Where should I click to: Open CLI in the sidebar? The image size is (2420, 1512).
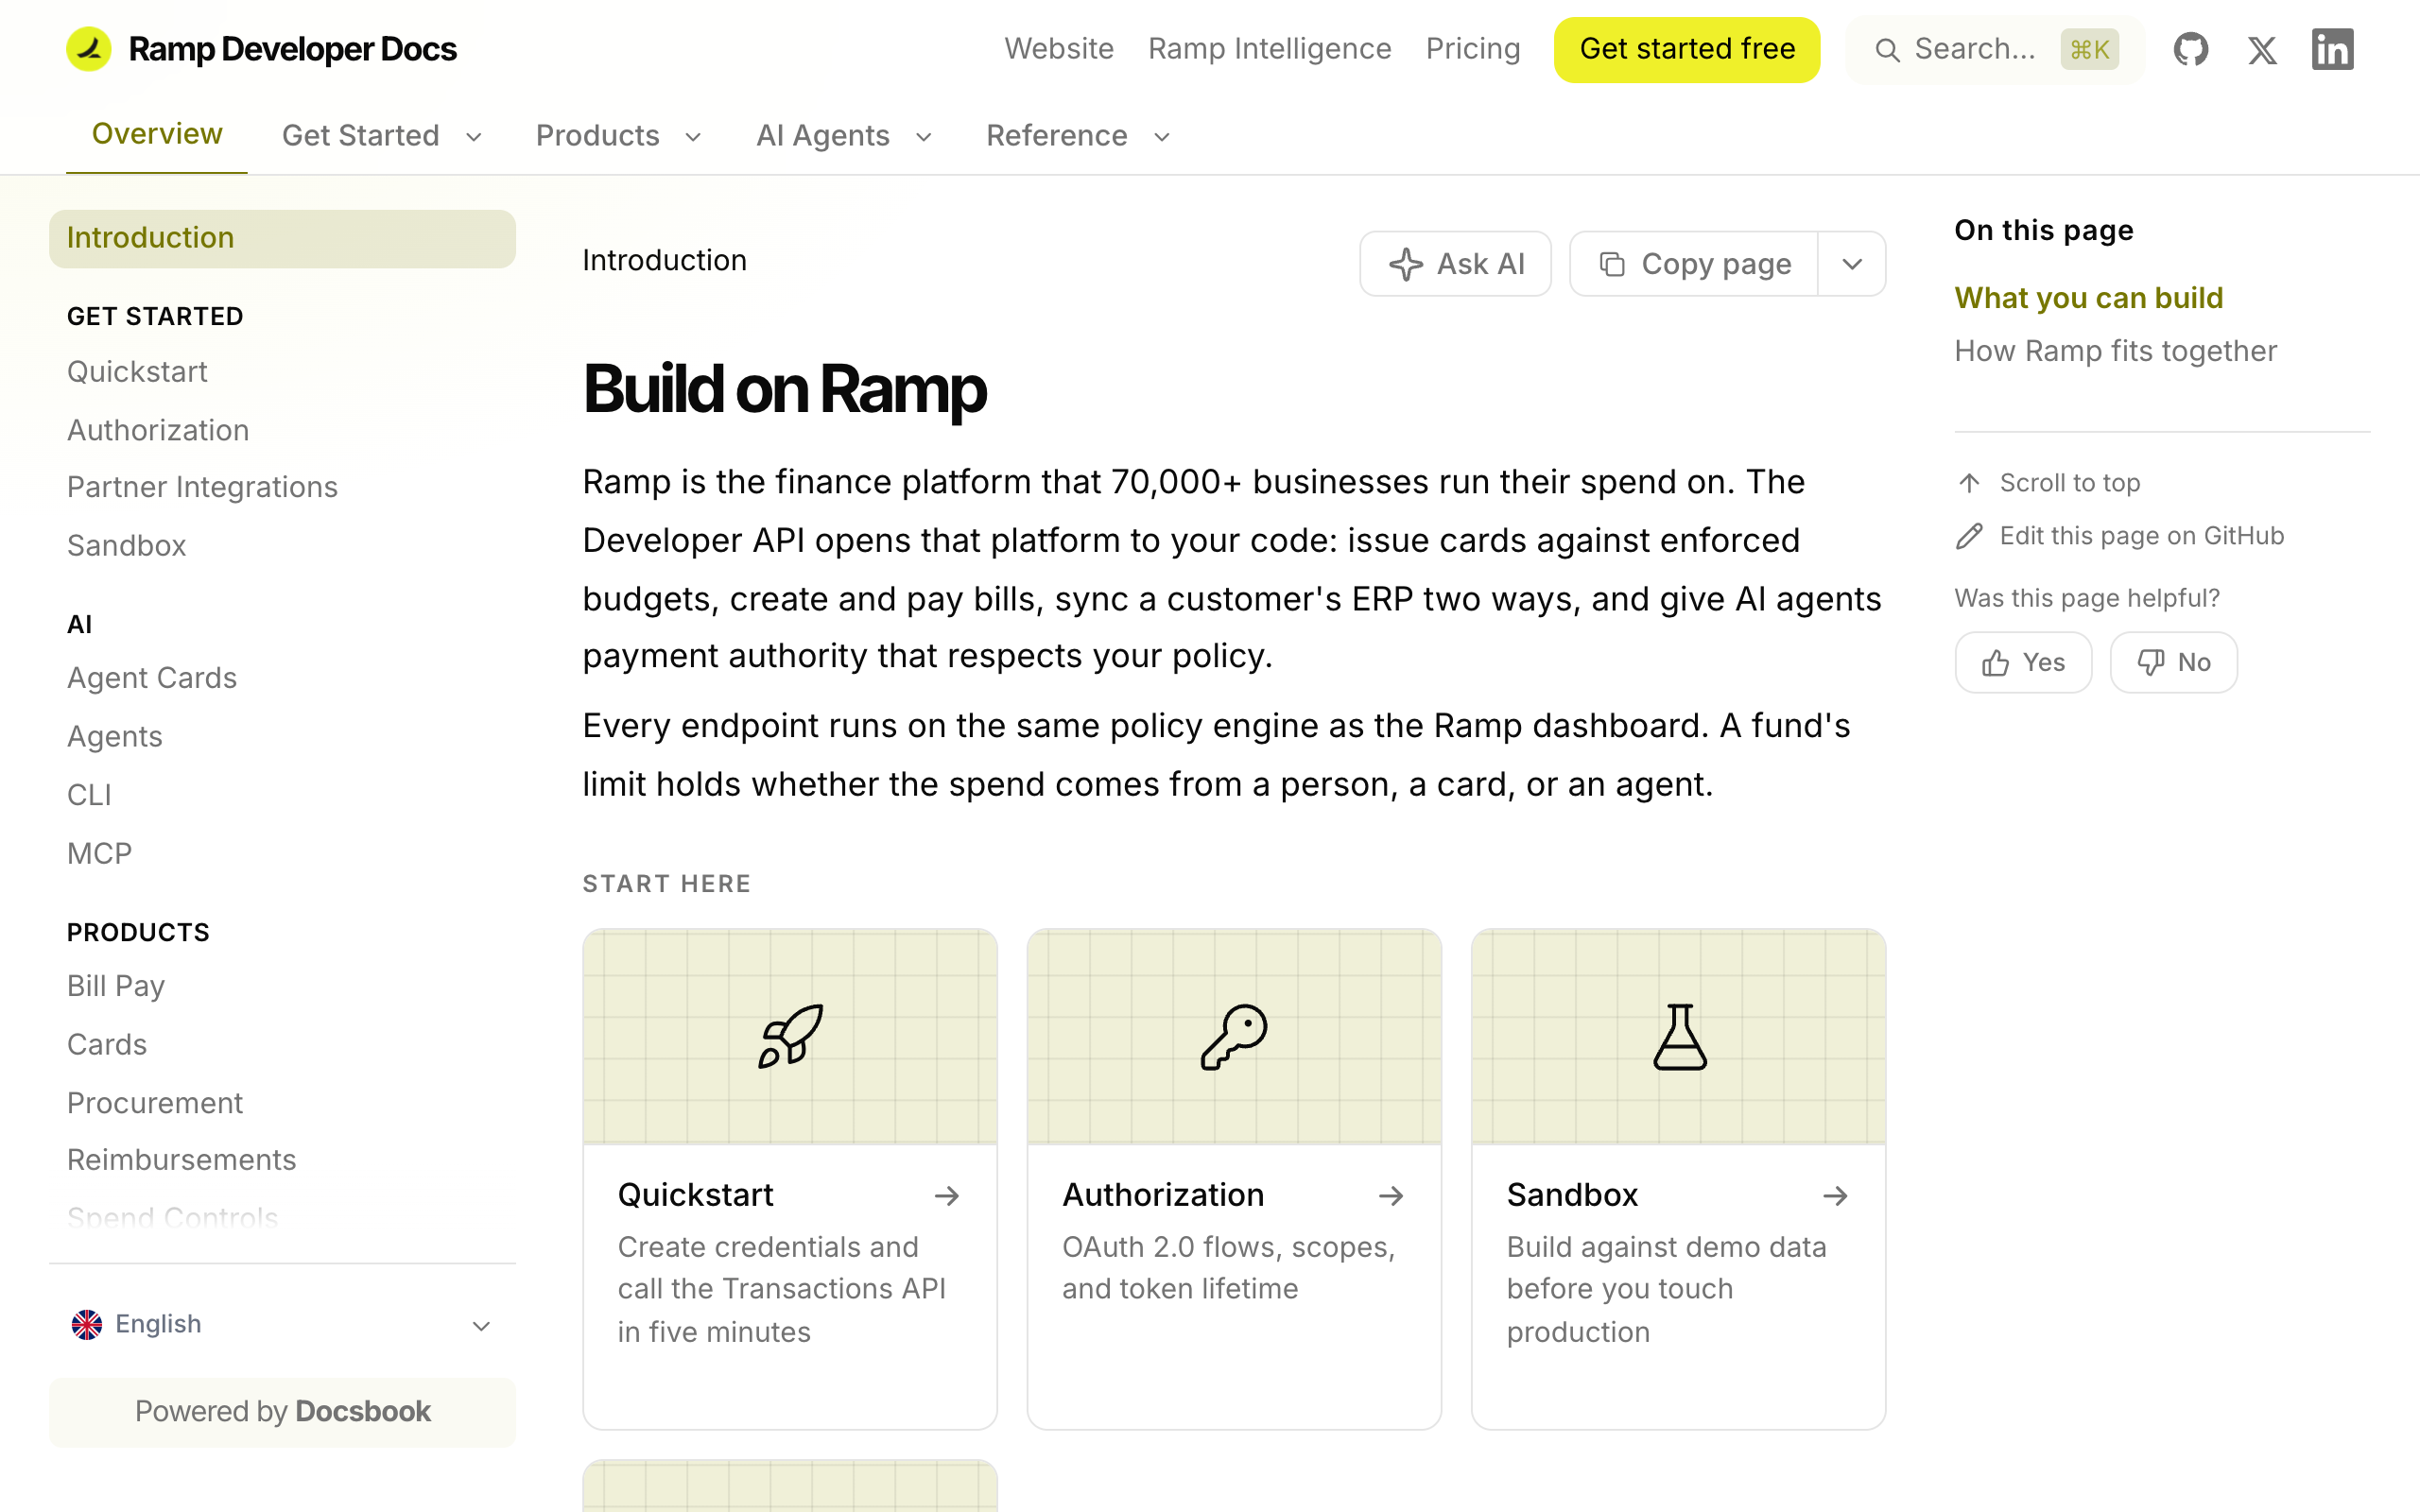pyautogui.click(x=89, y=795)
